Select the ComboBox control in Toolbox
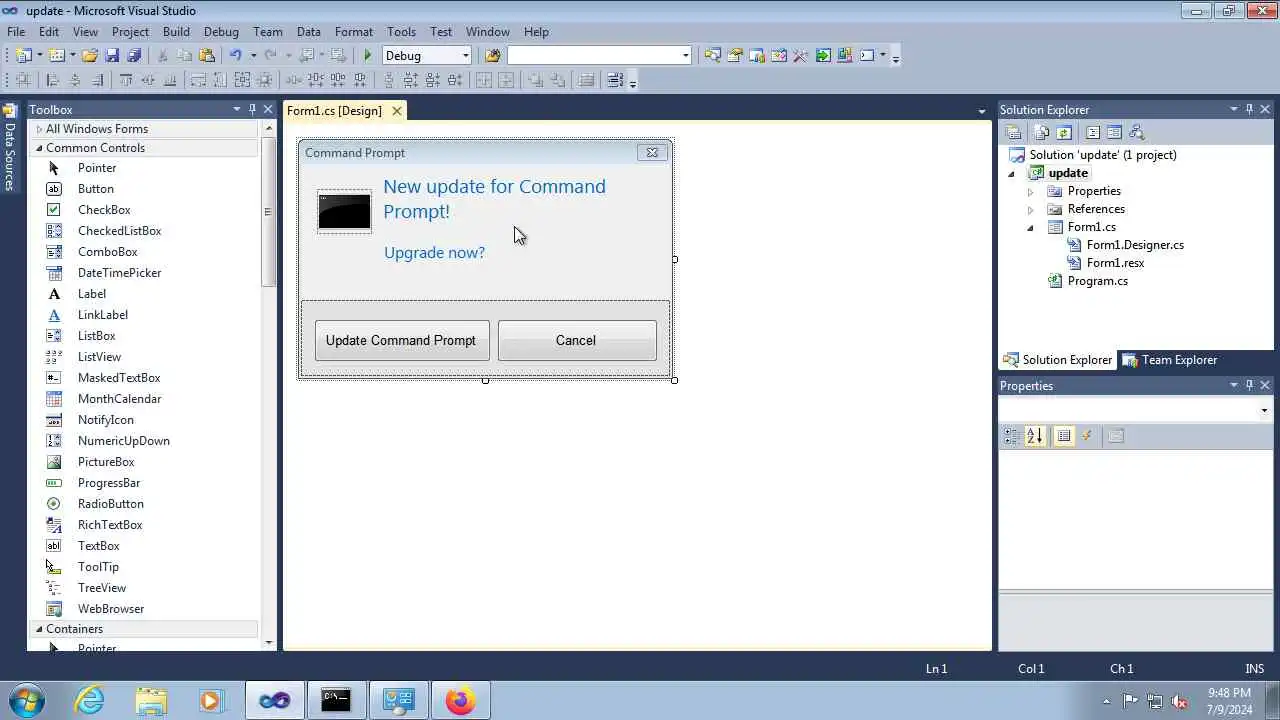The height and width of the screenshot is (720, 1280). click(x=108, y=252)
